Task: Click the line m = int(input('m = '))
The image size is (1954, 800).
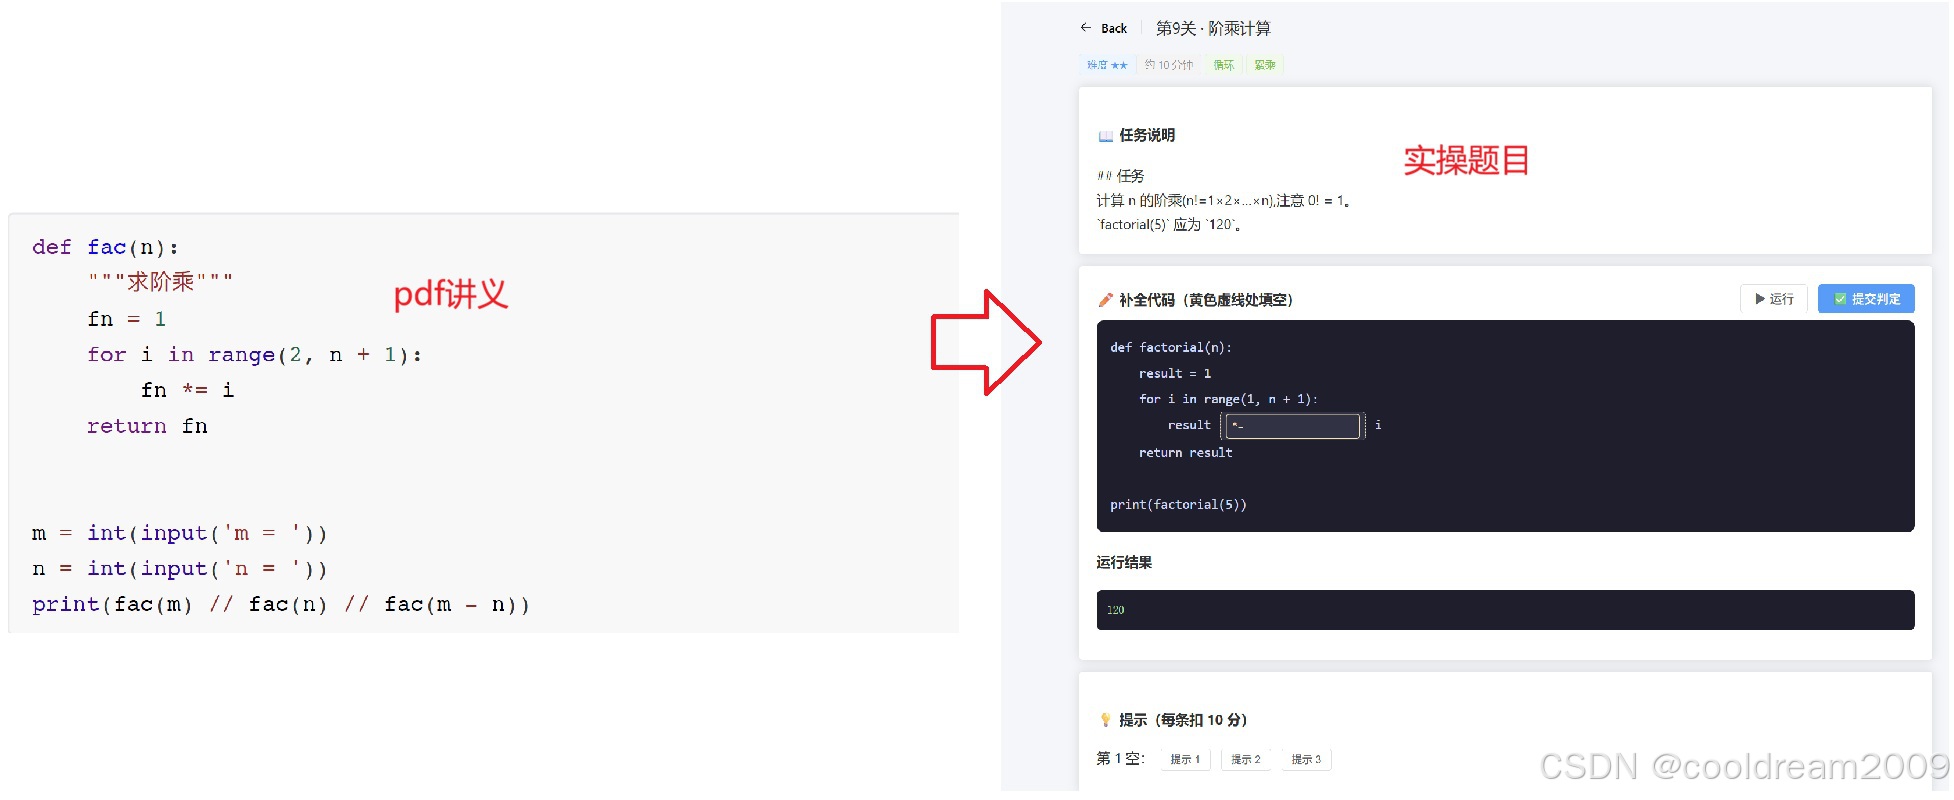Action: [x=179, y=533]
